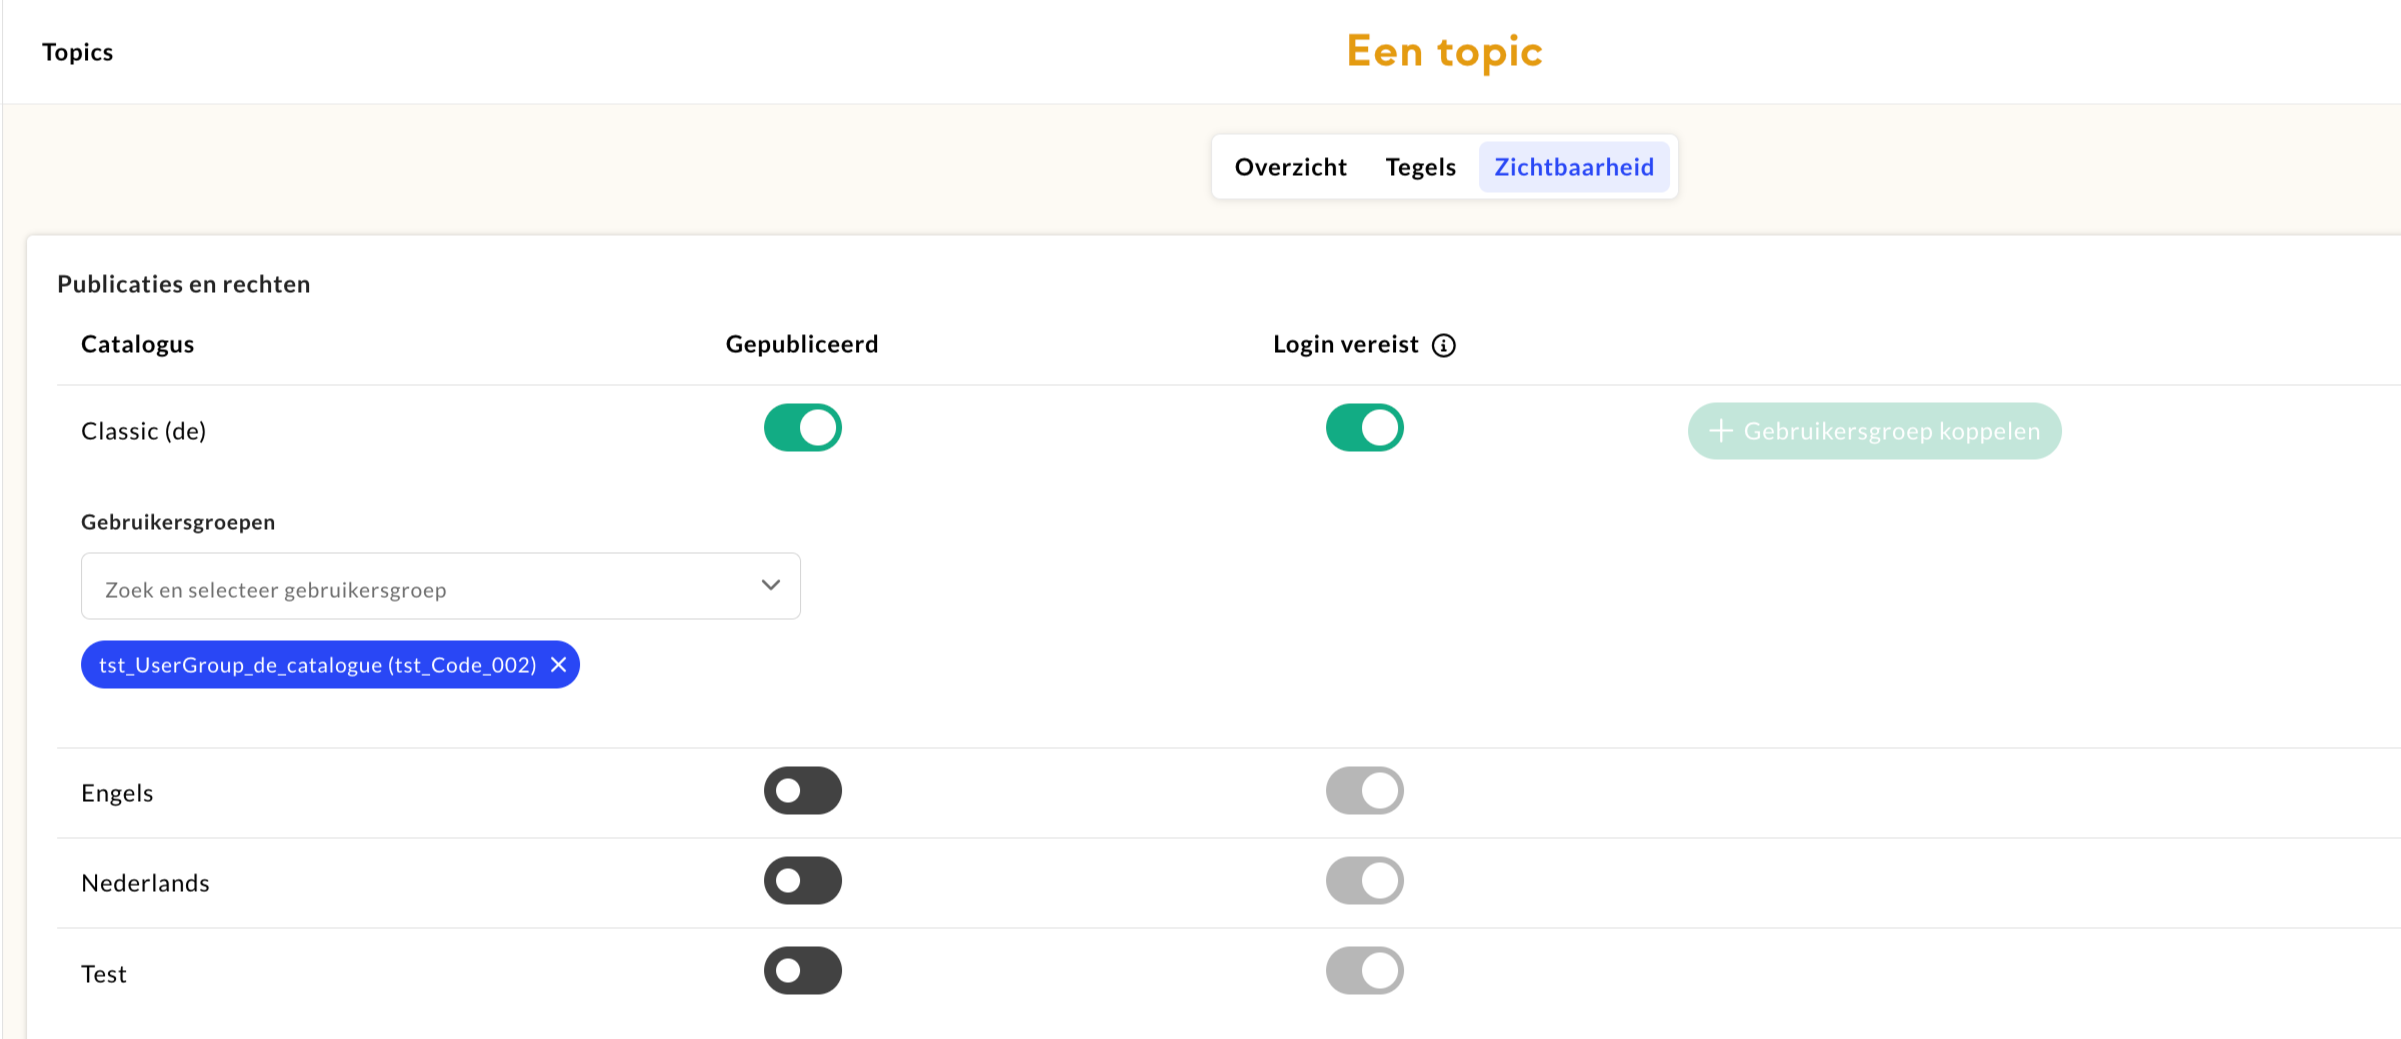Screen dimensions: 2401x1039
Task: Toggle Gepubliceerd off for Classic (de)
Action: 802,428
